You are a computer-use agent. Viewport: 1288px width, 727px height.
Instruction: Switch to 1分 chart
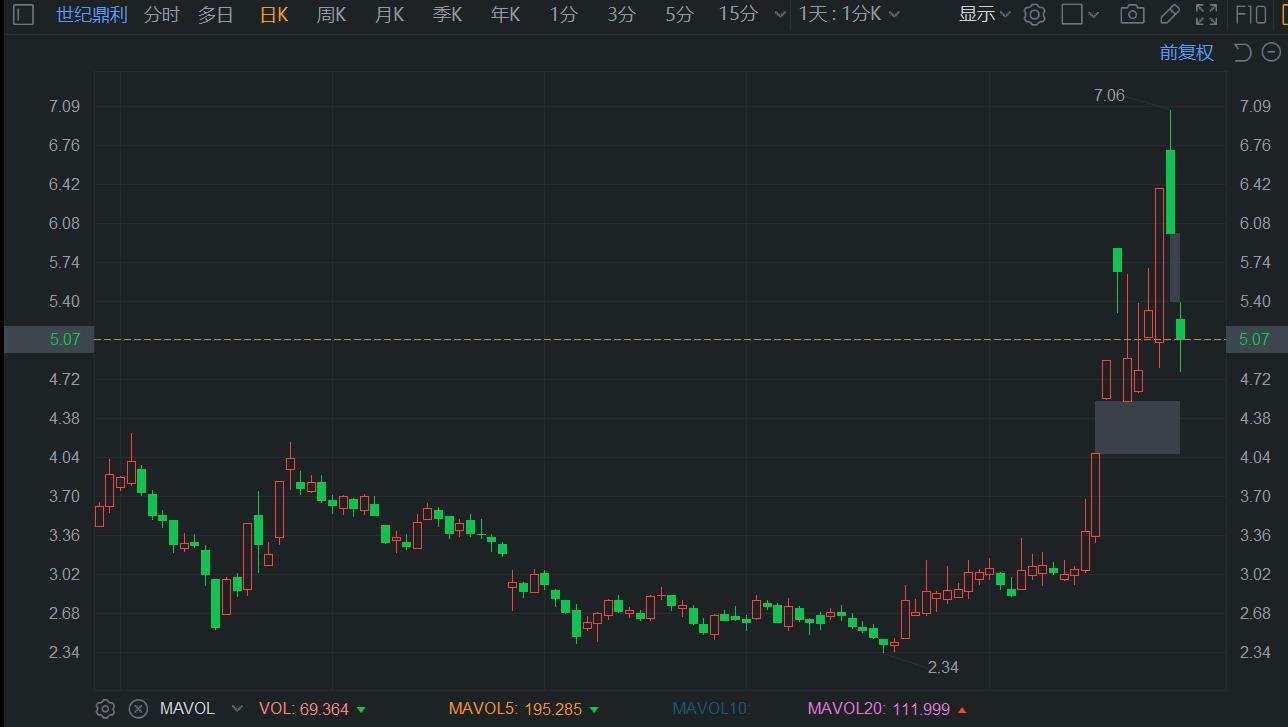click(x=563, y=15)
